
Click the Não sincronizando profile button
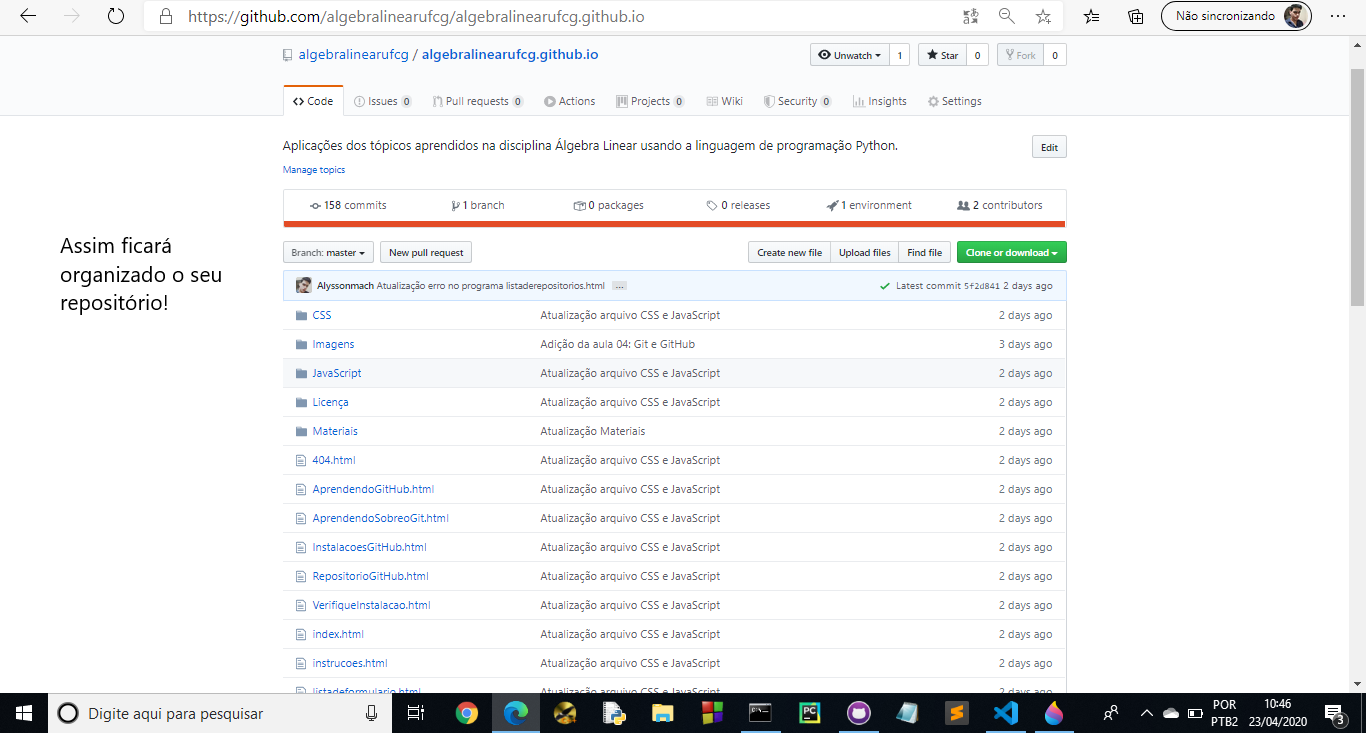[1236, 16]
